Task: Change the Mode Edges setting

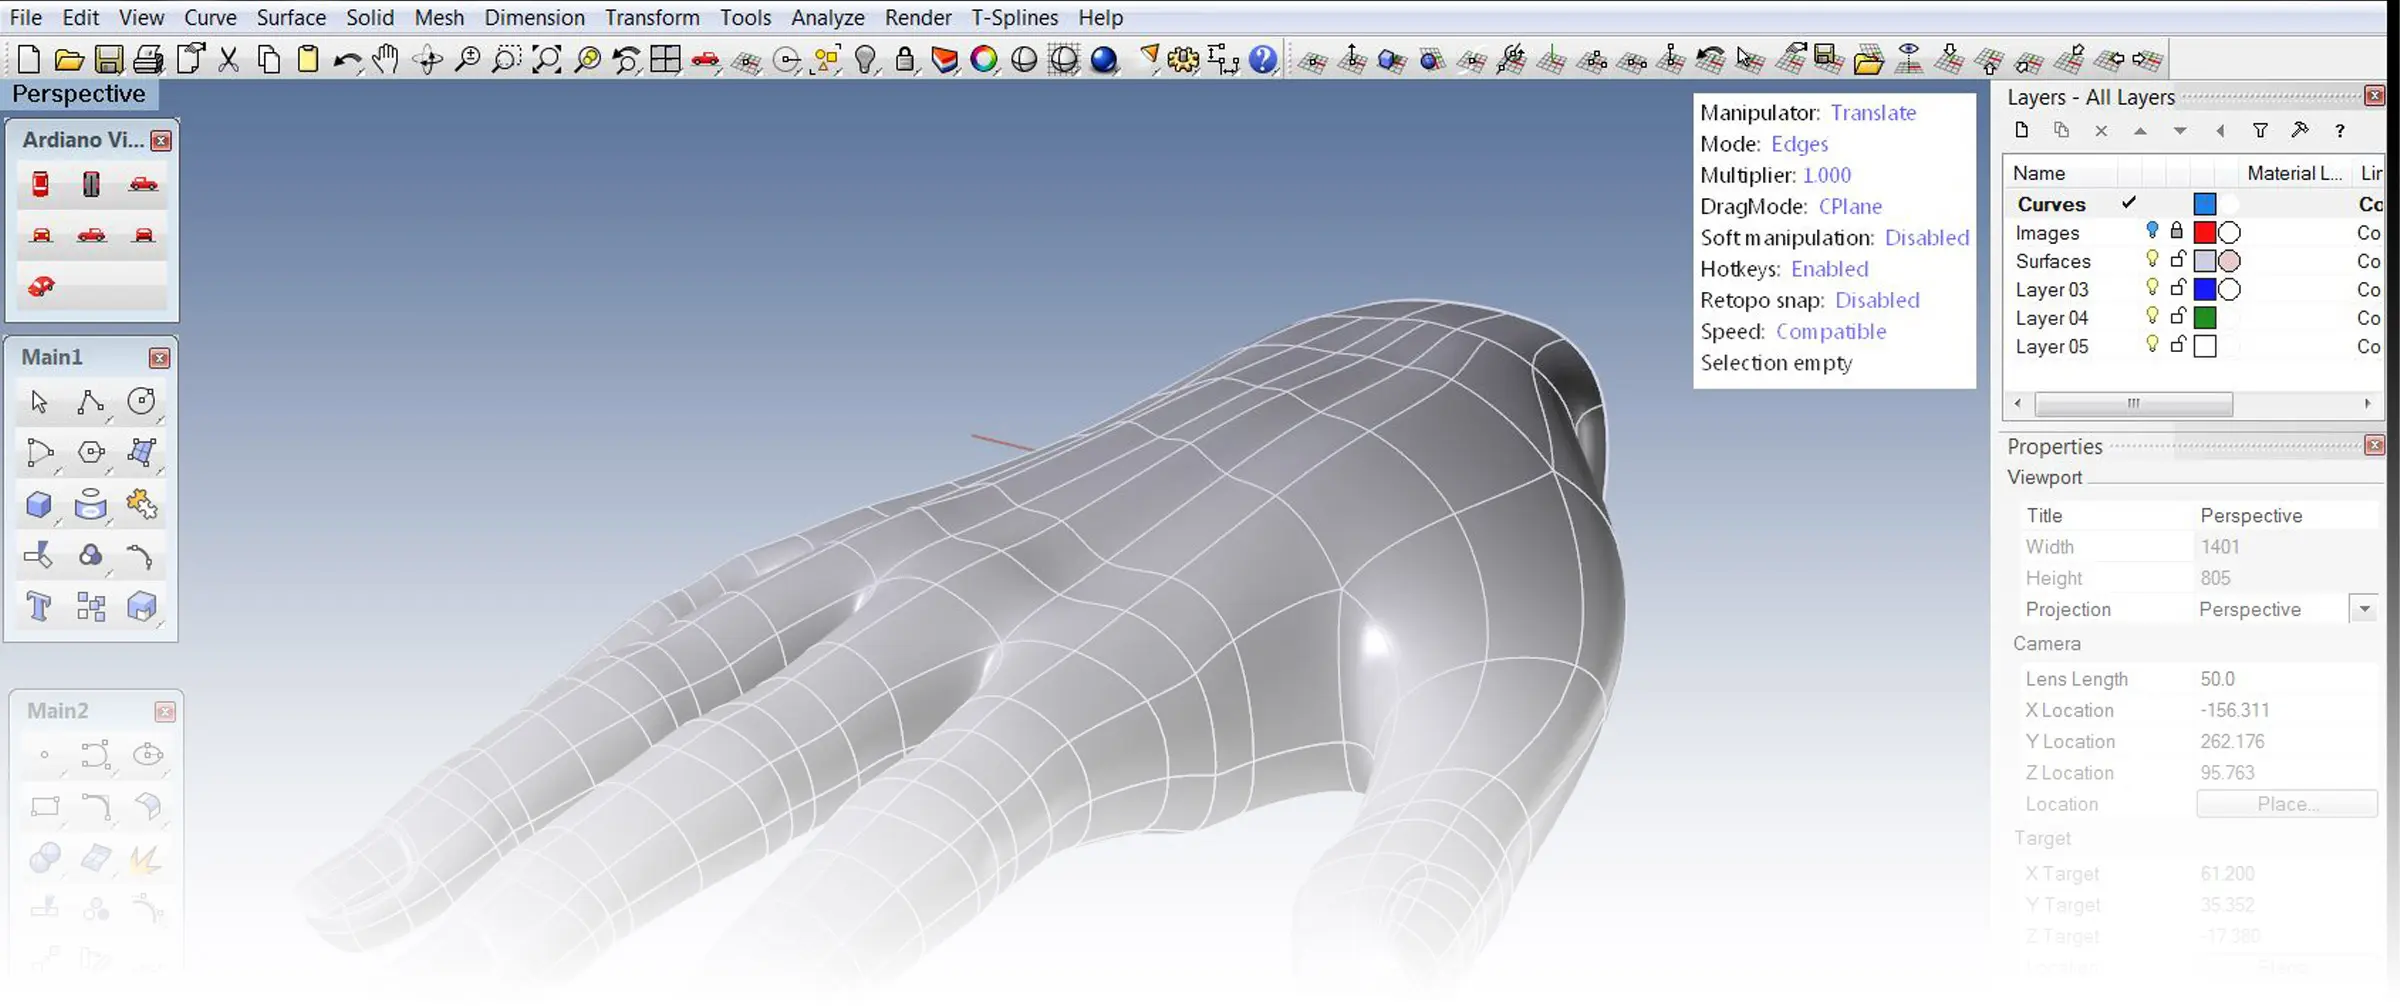Action: [x=1799, y=144]
